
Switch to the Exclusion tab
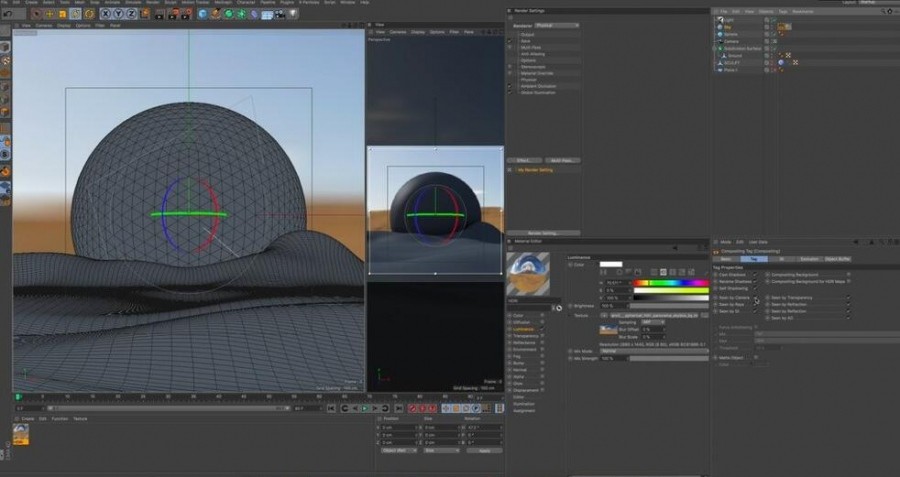809,259
